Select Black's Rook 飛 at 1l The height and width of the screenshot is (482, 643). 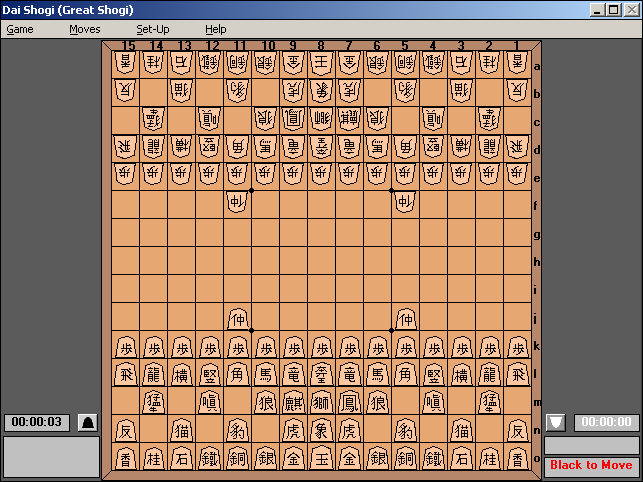517,374
